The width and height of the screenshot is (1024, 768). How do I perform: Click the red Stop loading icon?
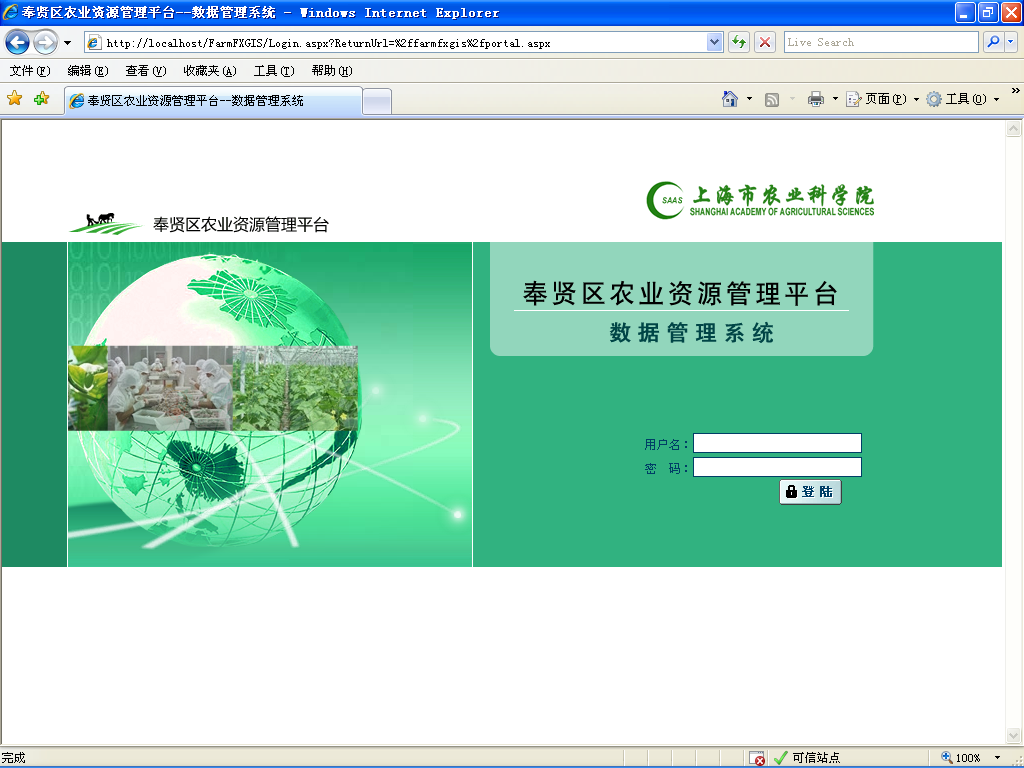click(765, 43)
